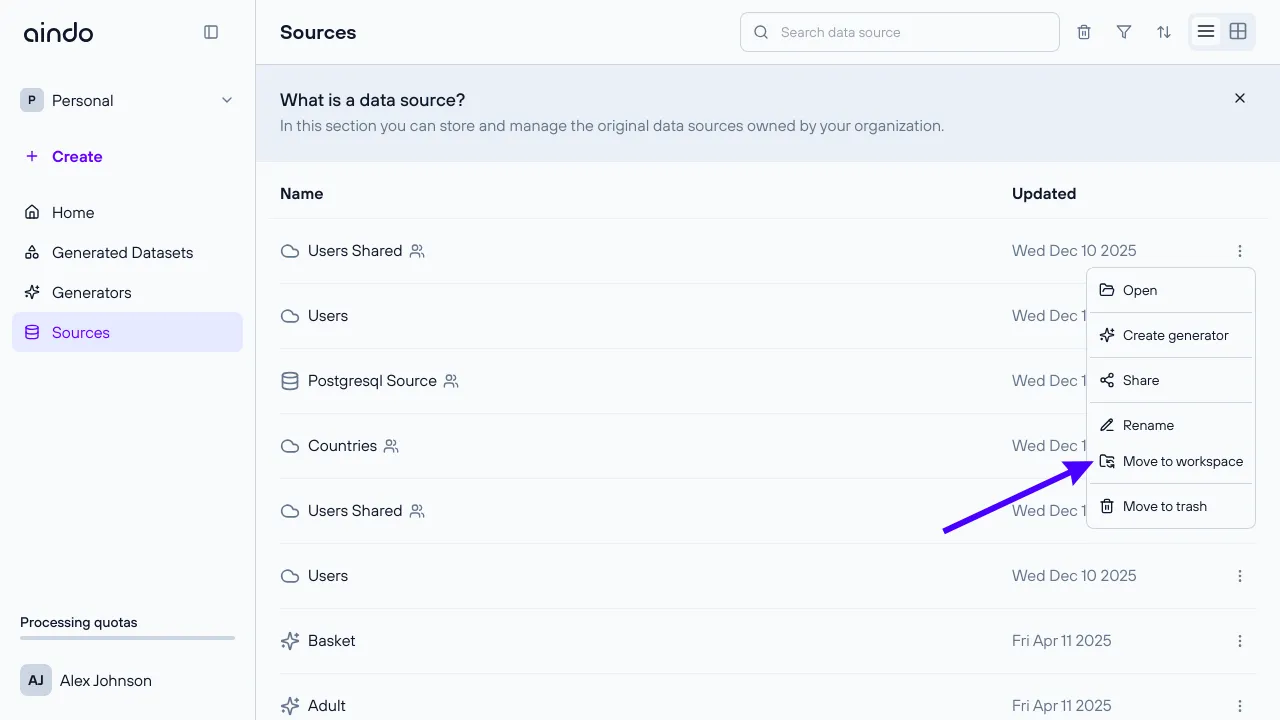Collapse the sidebar with the panel icon
The height and width of the screenshot is (720, 1280).
click(x=211, y=31)
